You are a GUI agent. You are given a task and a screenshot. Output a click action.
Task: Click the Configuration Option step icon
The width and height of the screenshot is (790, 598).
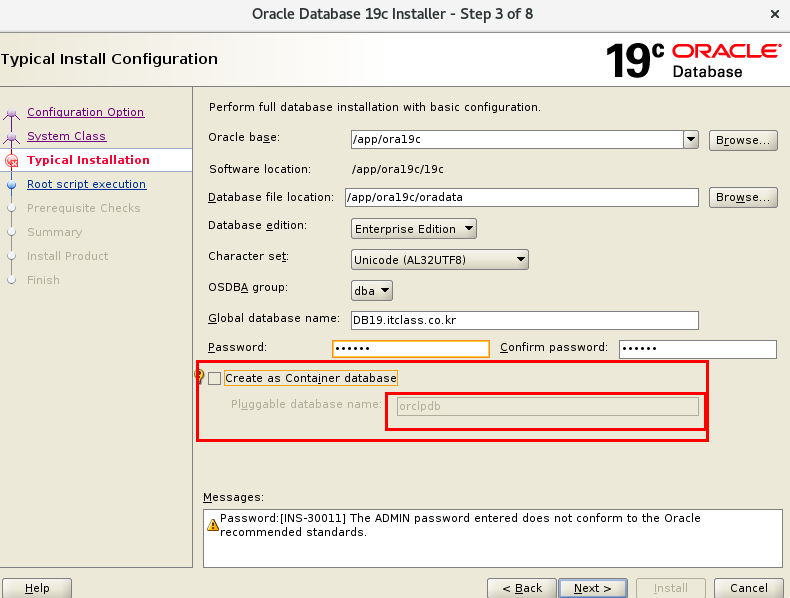pos(12,114)
